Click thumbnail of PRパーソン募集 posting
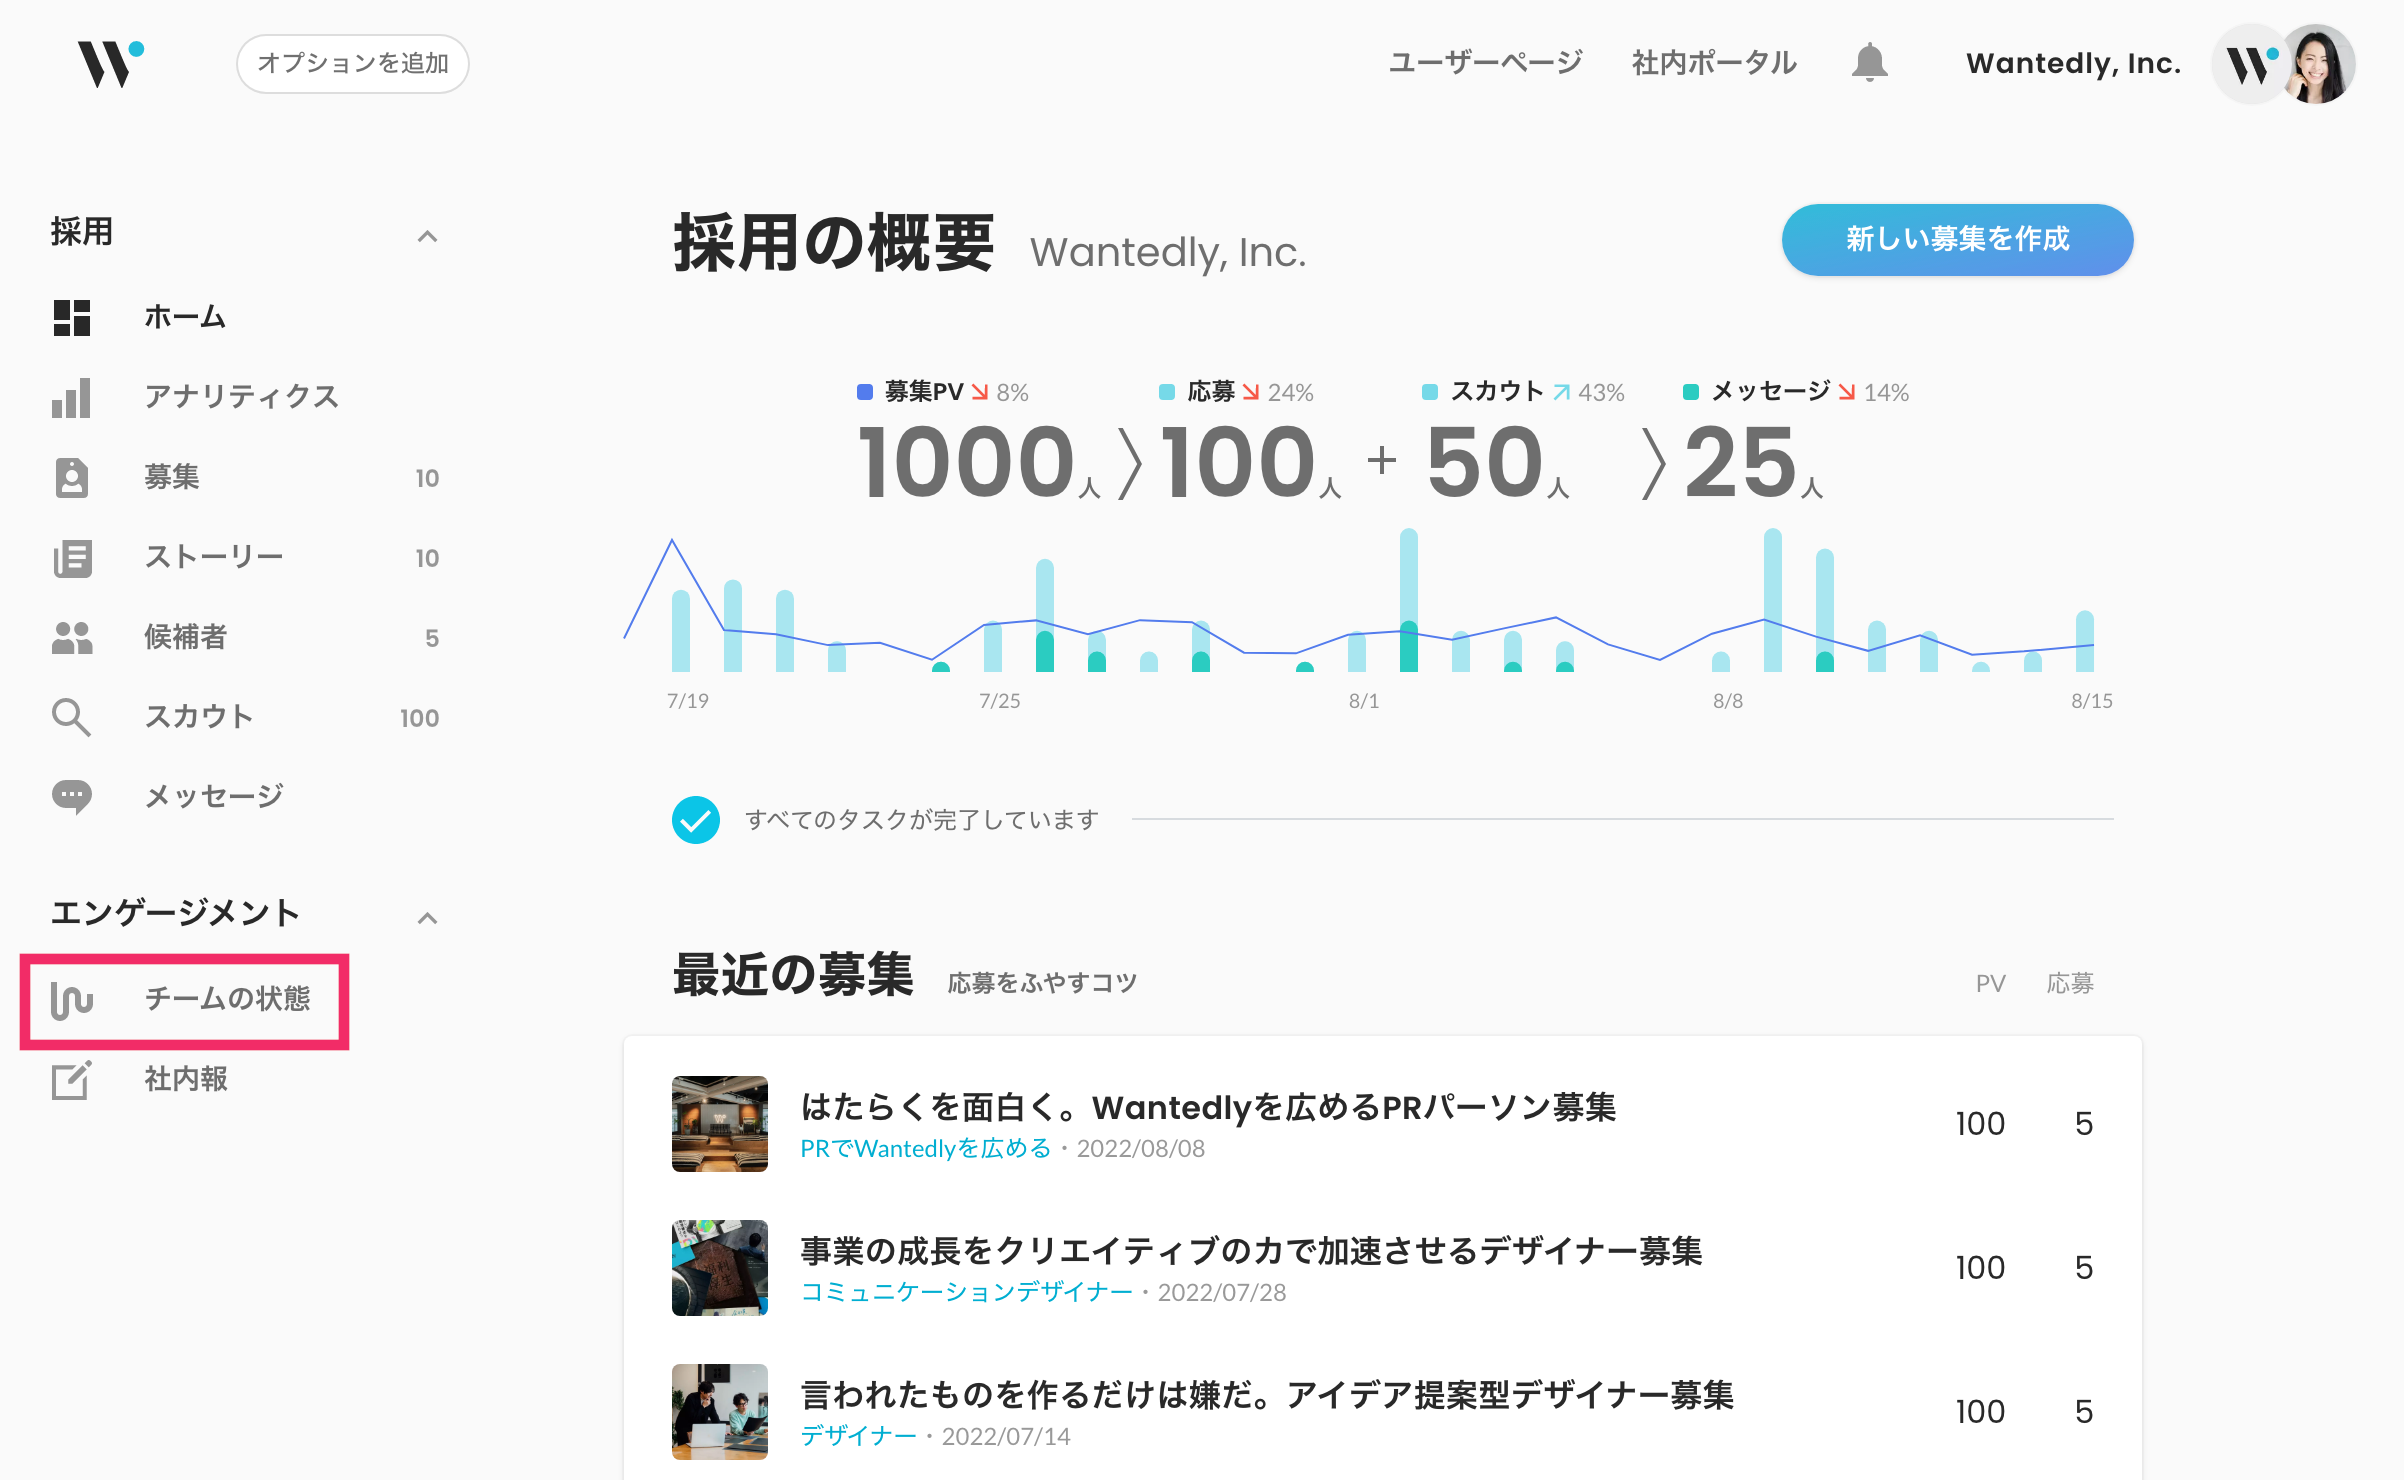 coord(720,1124)
